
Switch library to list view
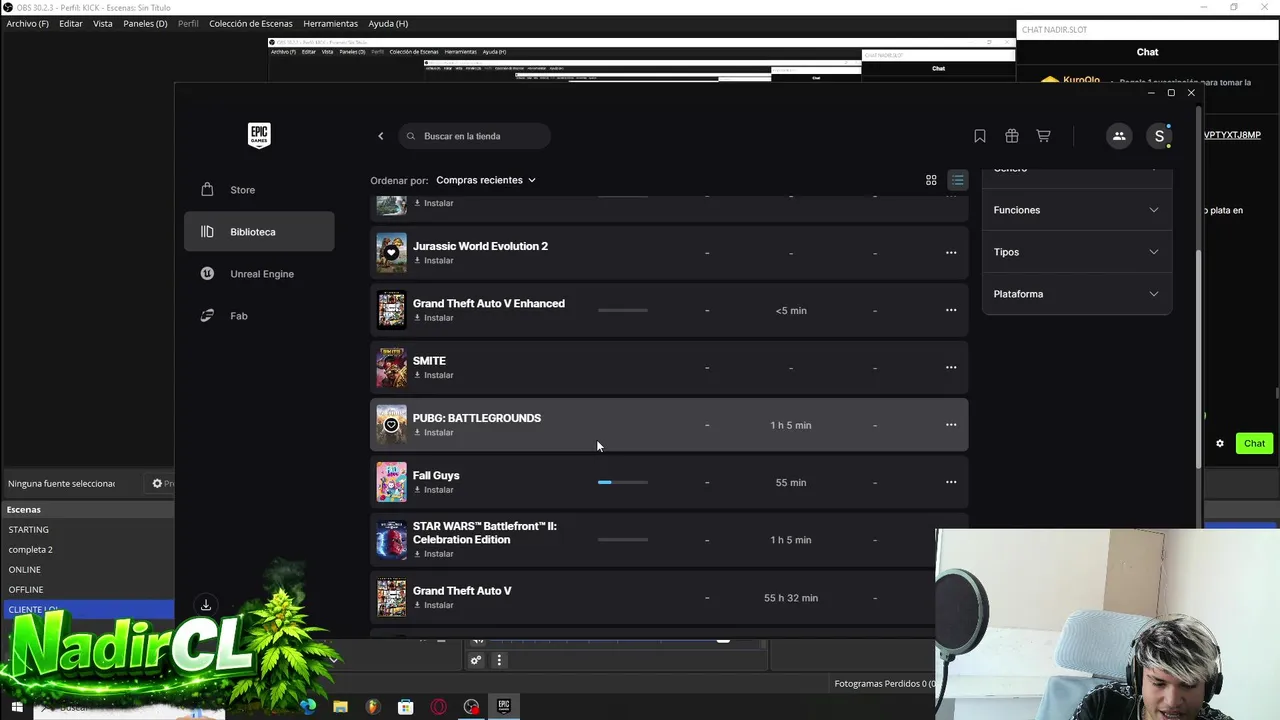pyautogui.click(x=958, y=180)
